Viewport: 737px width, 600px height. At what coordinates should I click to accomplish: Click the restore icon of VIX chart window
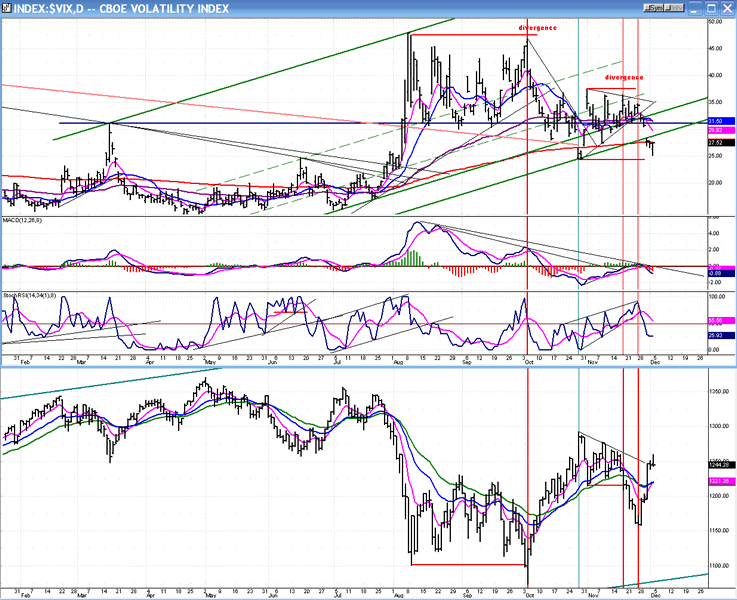pos(709,8)
